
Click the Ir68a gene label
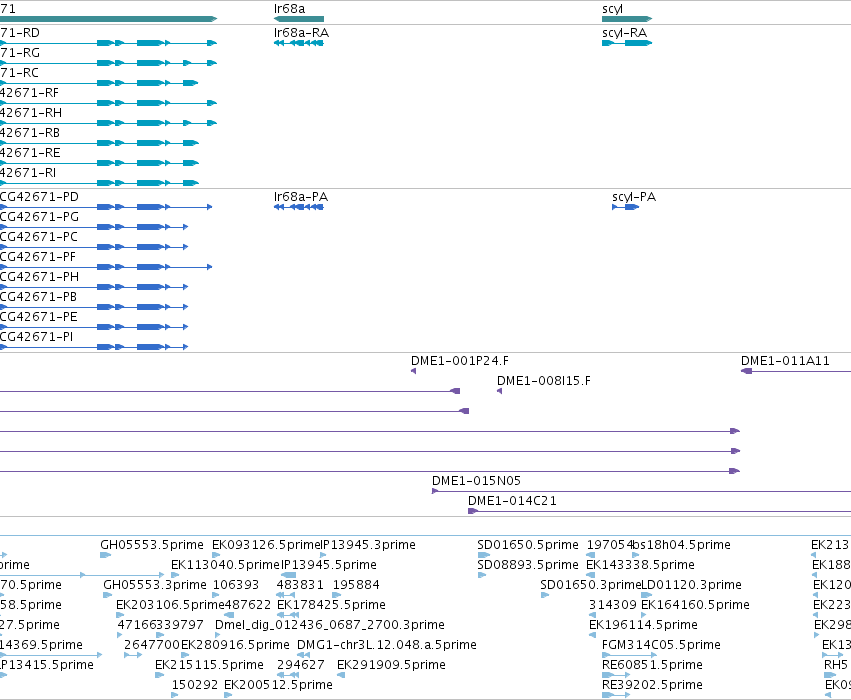[289, 9]
